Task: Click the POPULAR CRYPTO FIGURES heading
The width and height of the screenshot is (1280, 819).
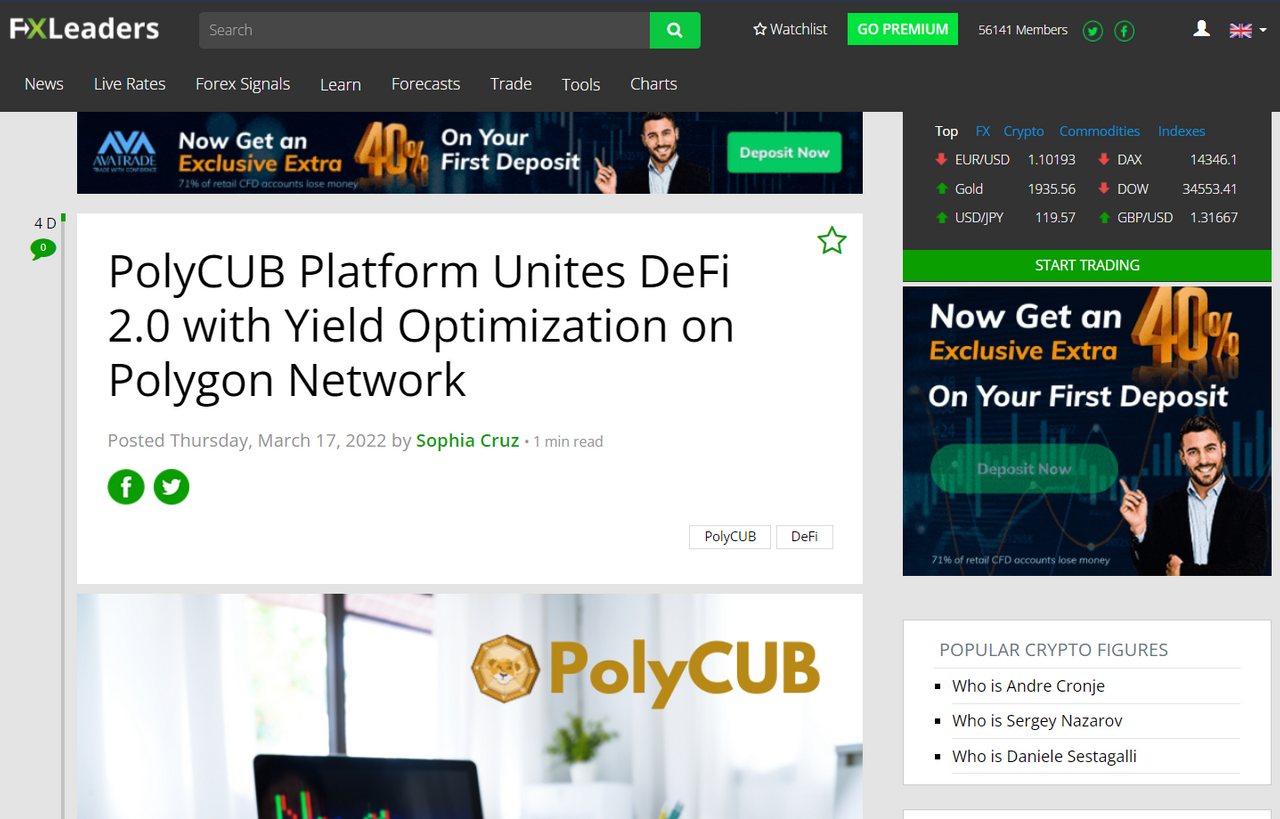Action: click(x=1054, y=650)
